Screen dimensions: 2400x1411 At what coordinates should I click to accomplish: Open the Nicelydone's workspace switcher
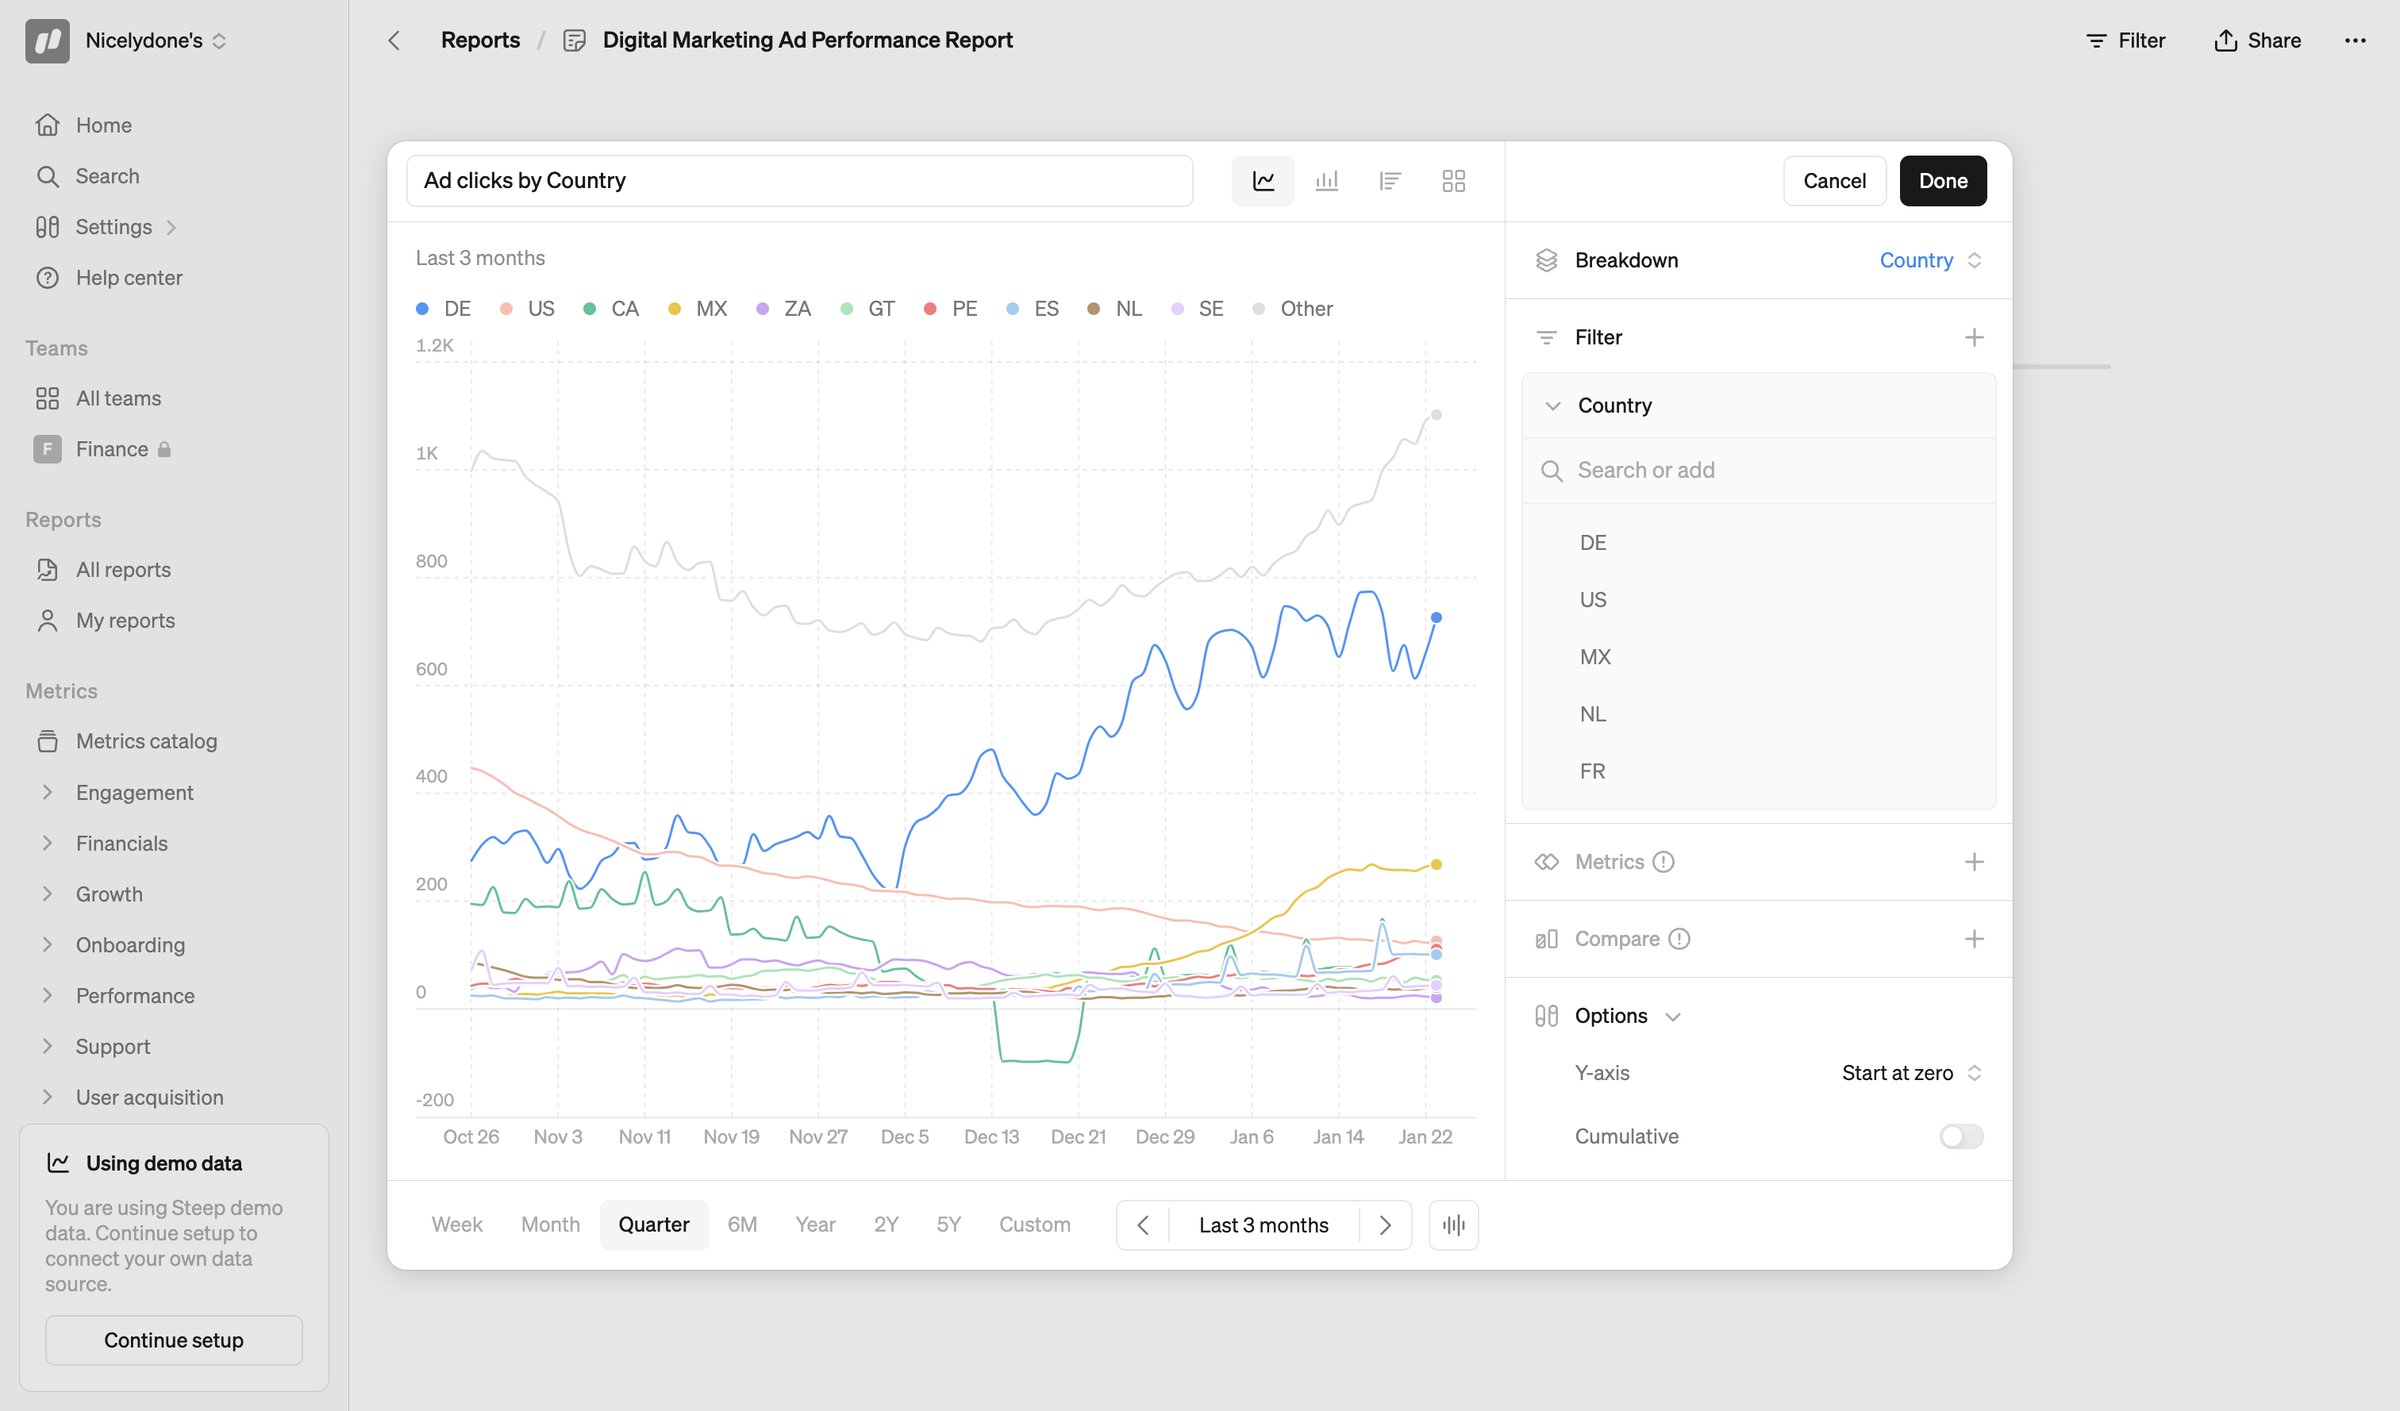(156, 41)
